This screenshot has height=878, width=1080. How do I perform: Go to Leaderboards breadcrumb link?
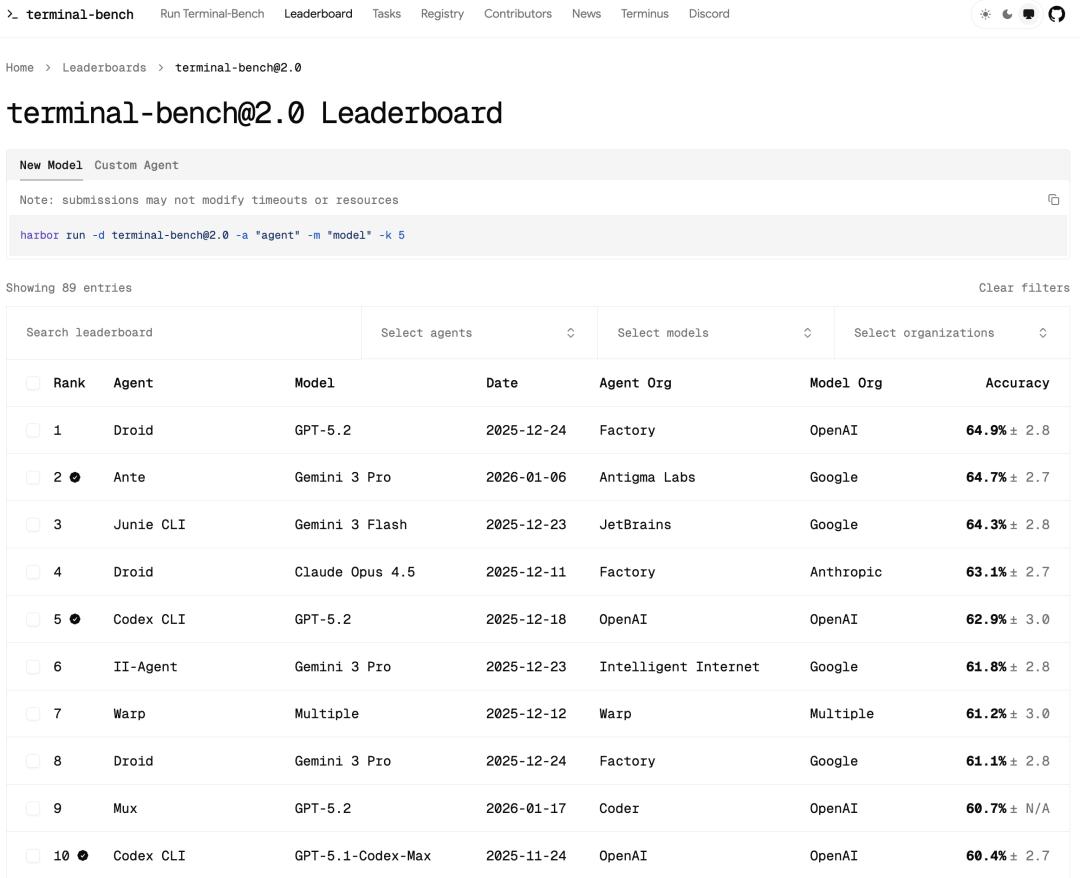click(x=104, y=68)
